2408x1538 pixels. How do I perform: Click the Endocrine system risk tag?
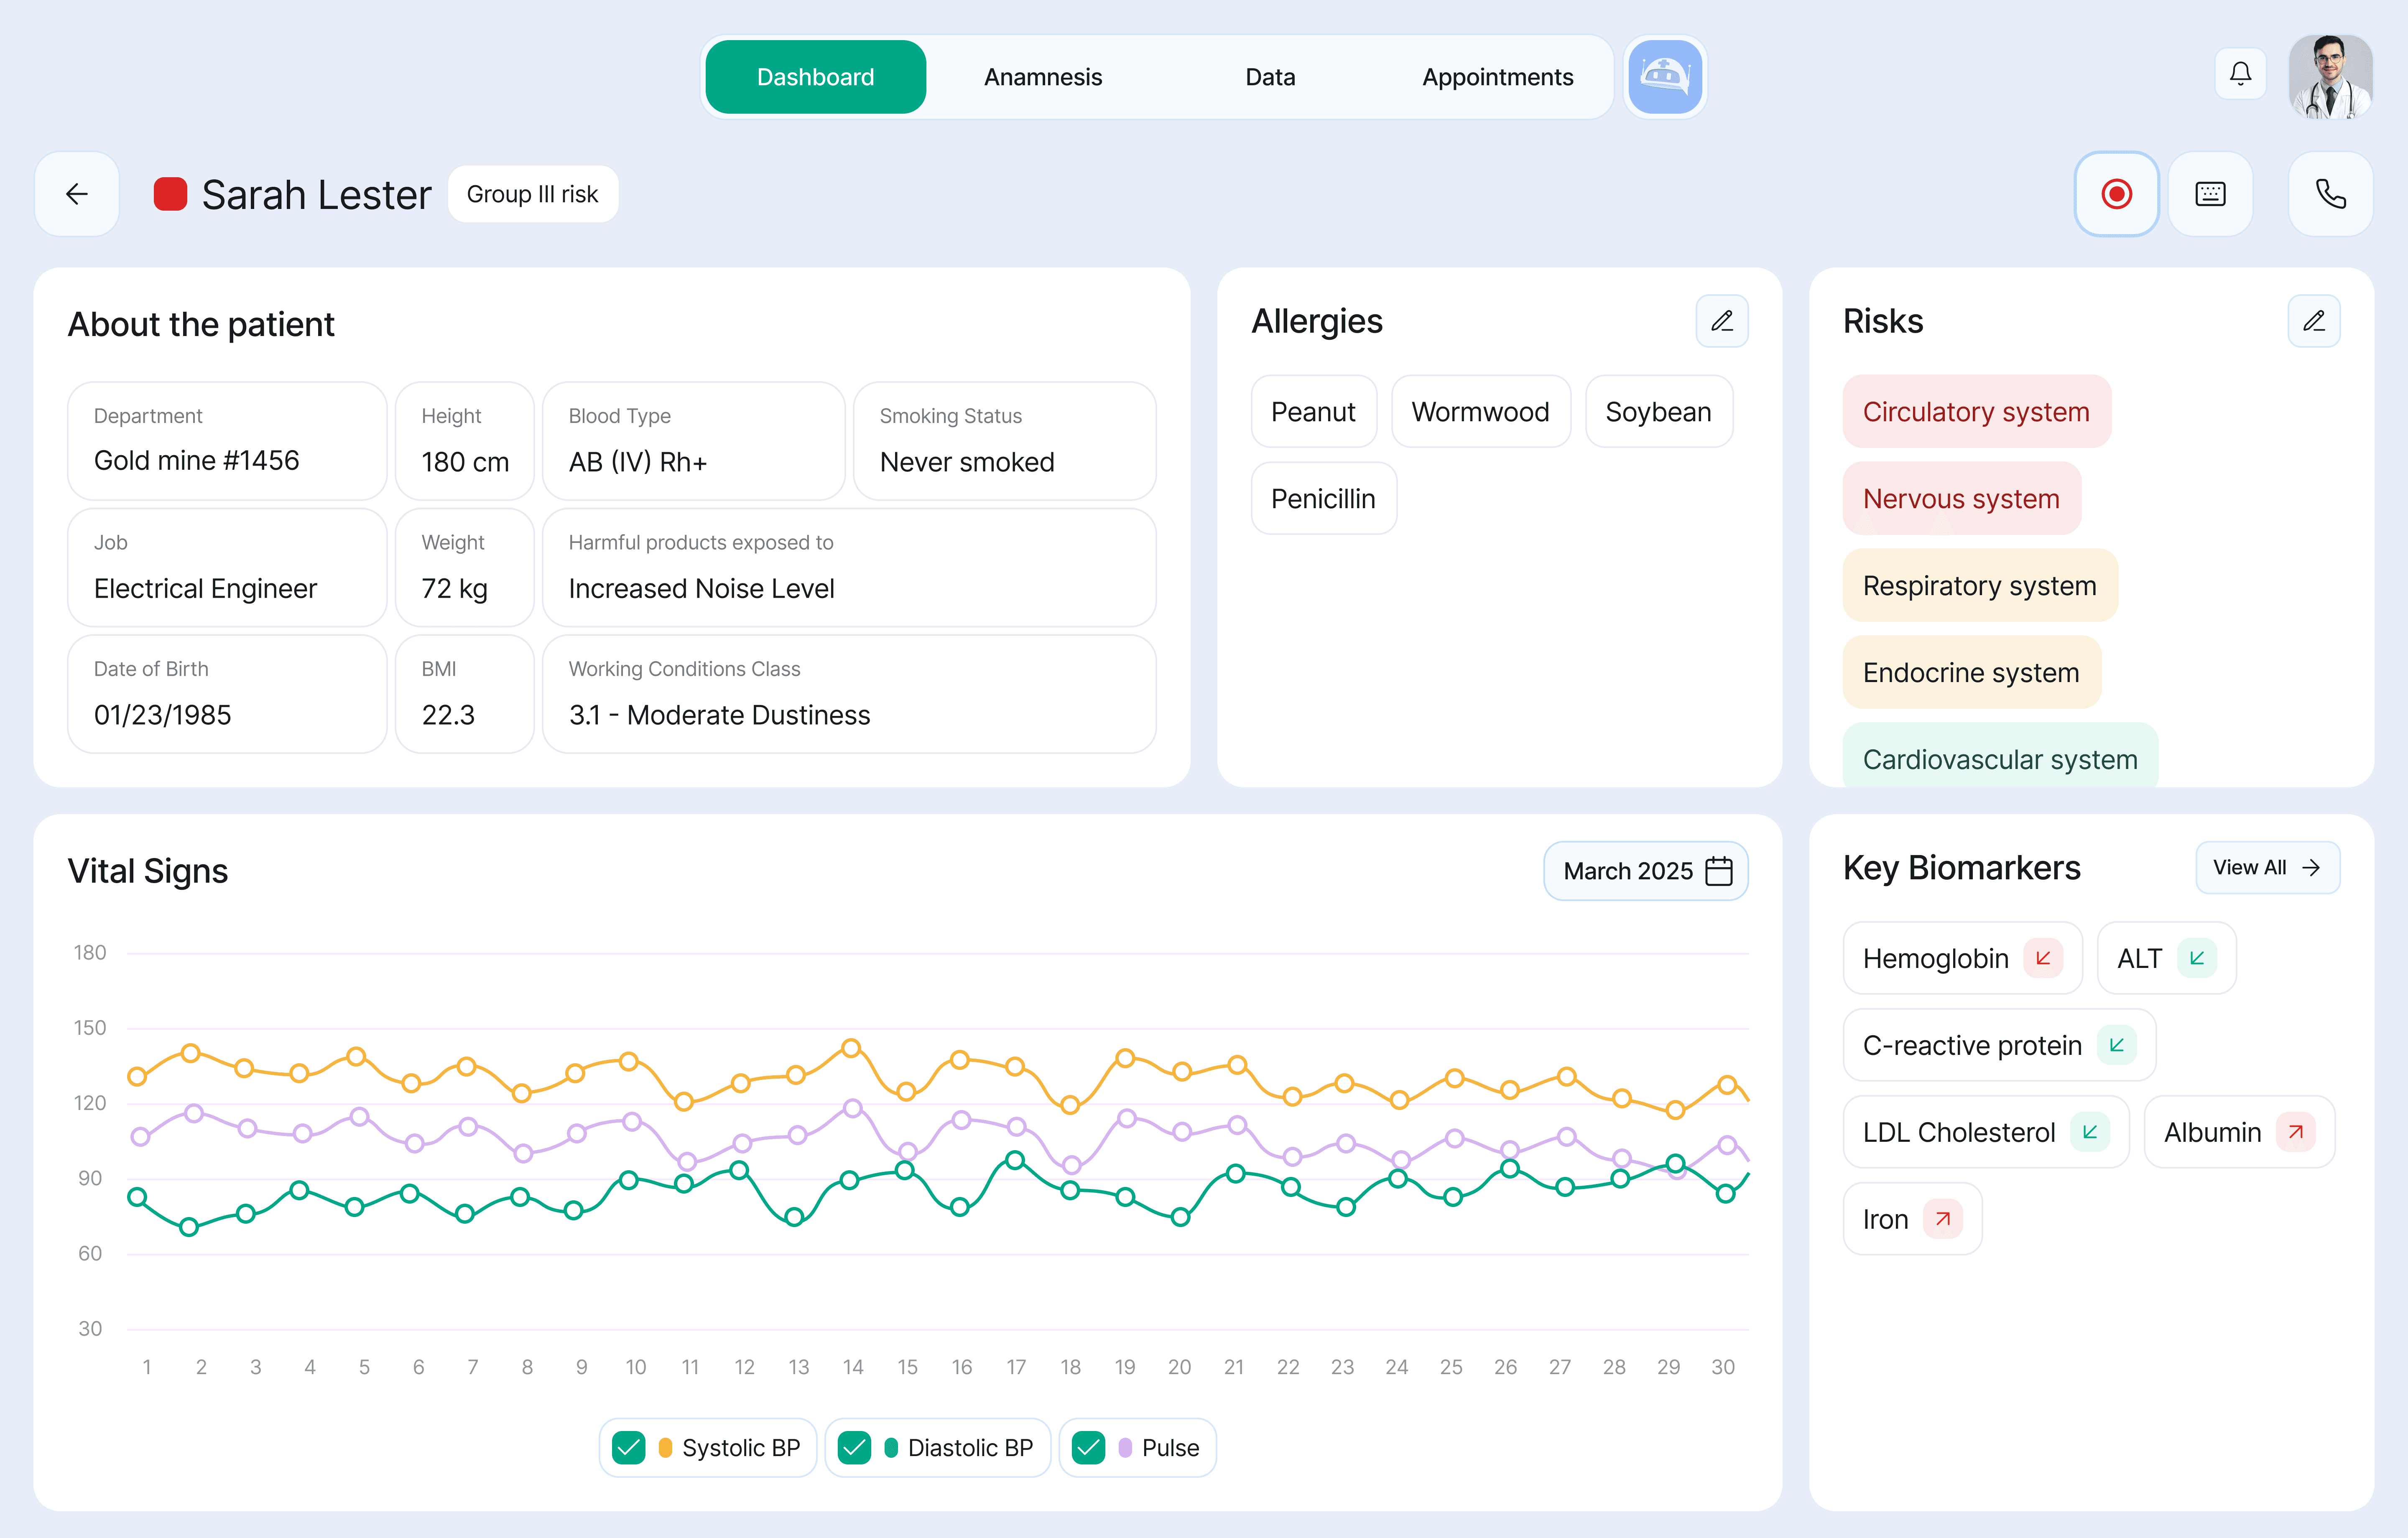click(1971, 672)
